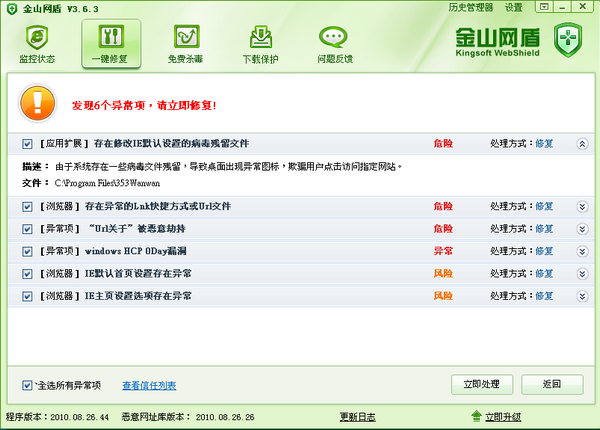Image resolution: width=600 pixels, height=430 pixels.
Task: Click 修复 action for the 病毒残留文件 row
Action: (544, 143)
